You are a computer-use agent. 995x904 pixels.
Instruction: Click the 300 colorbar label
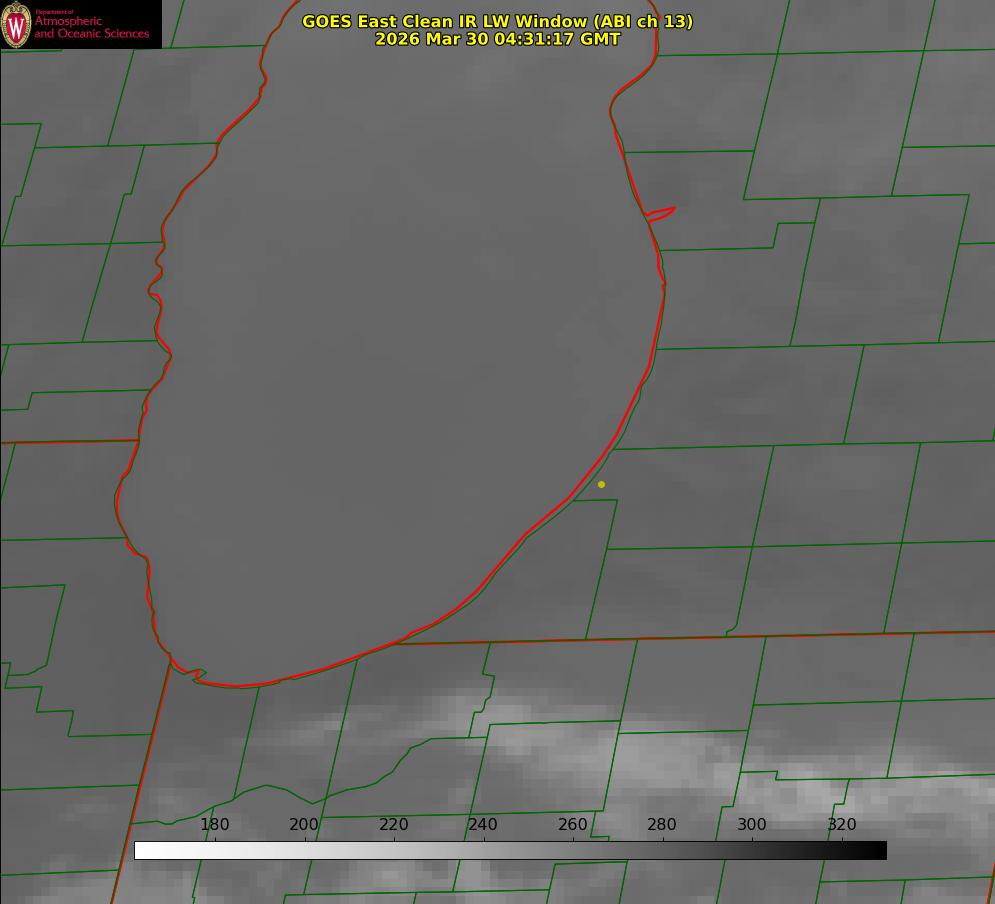752,824
